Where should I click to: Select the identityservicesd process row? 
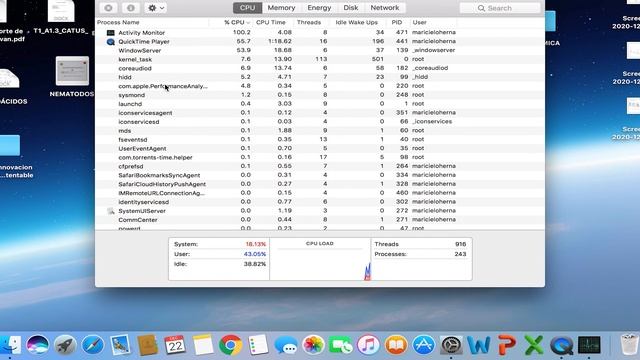[320, 202]
